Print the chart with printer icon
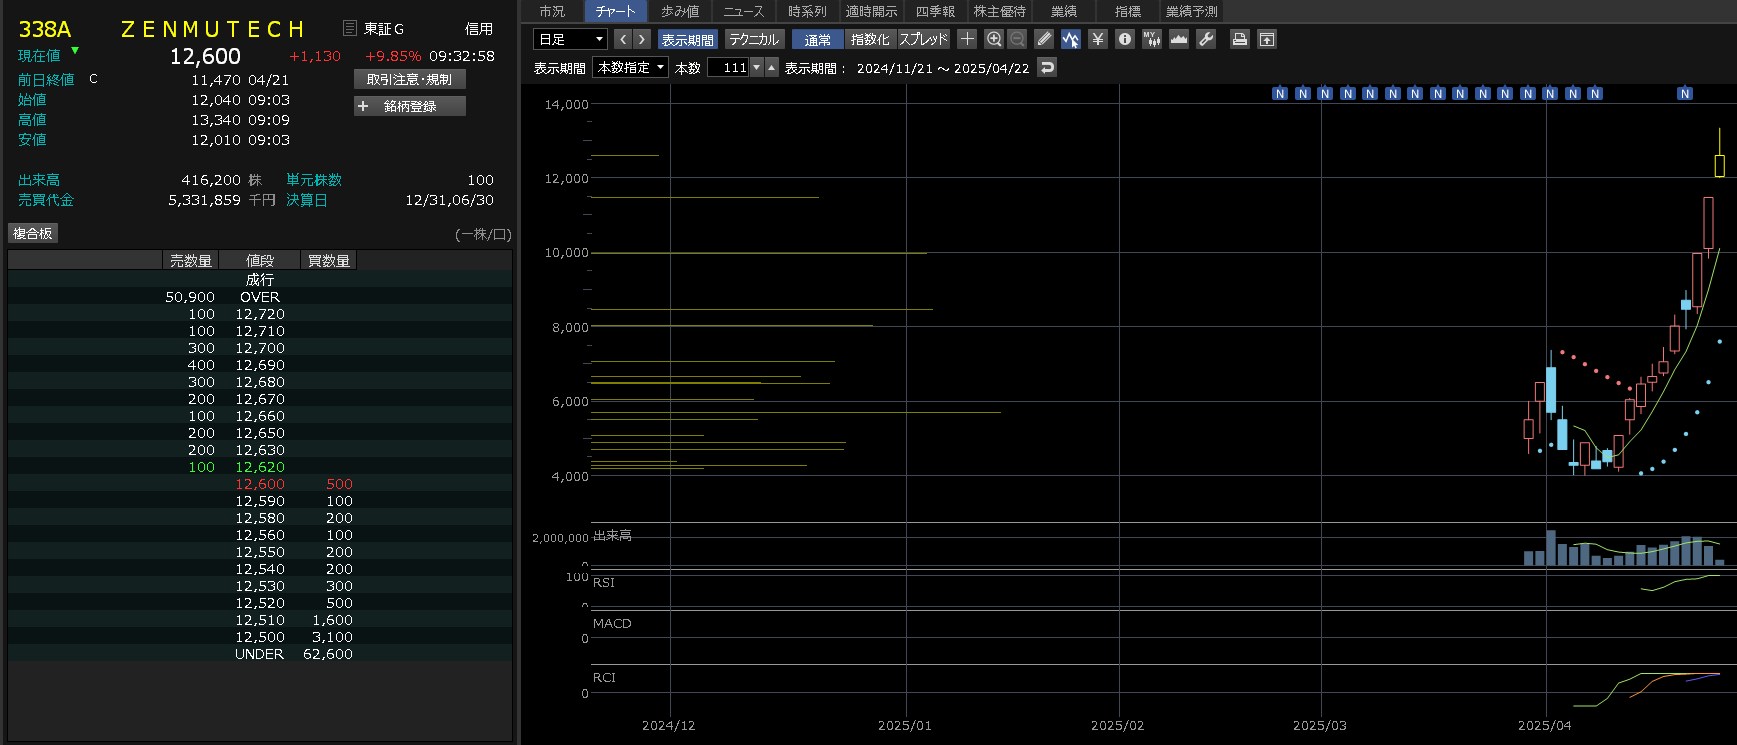Viewport: 1737px width, 745px height. click(1240, 39)
